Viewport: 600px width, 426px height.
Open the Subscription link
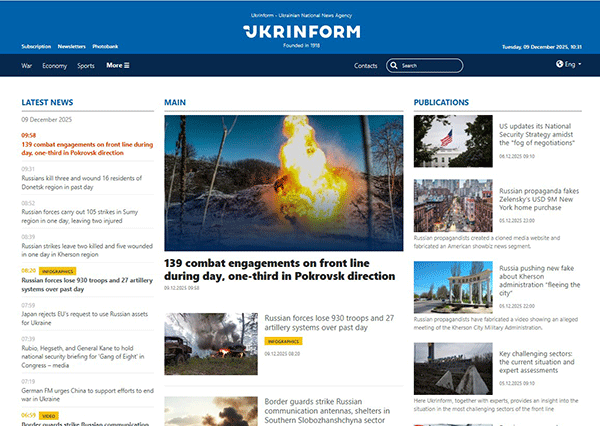pos(36,46)
